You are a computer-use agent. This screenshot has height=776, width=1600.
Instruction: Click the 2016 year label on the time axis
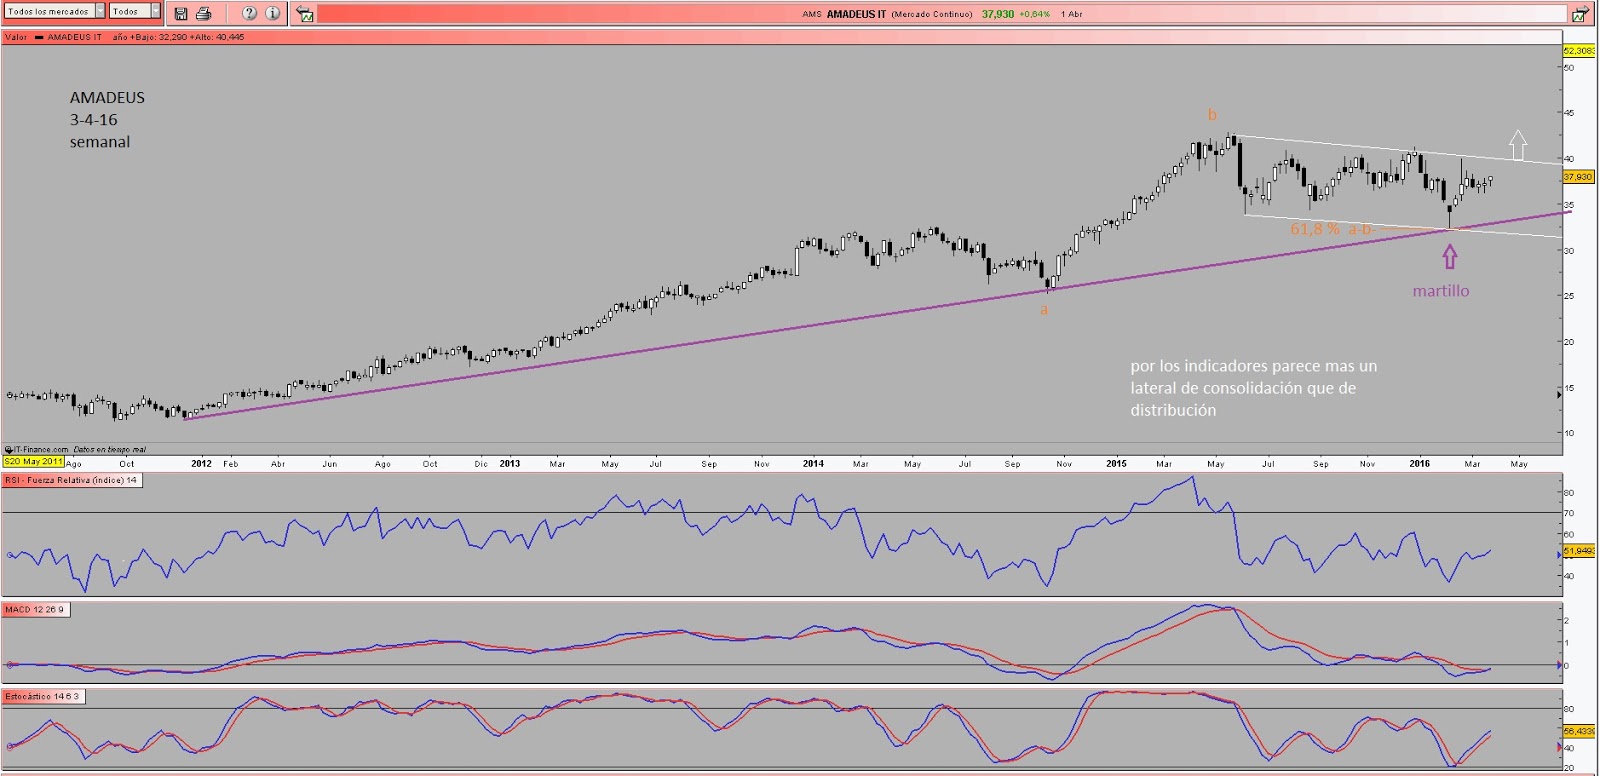(x=1419, y=464)
